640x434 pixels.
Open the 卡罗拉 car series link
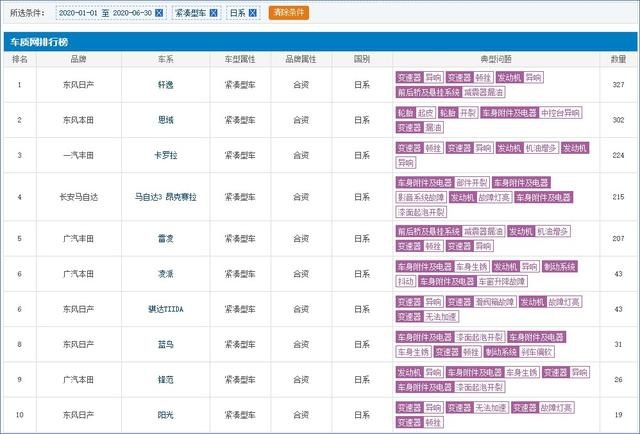point(166,156)
